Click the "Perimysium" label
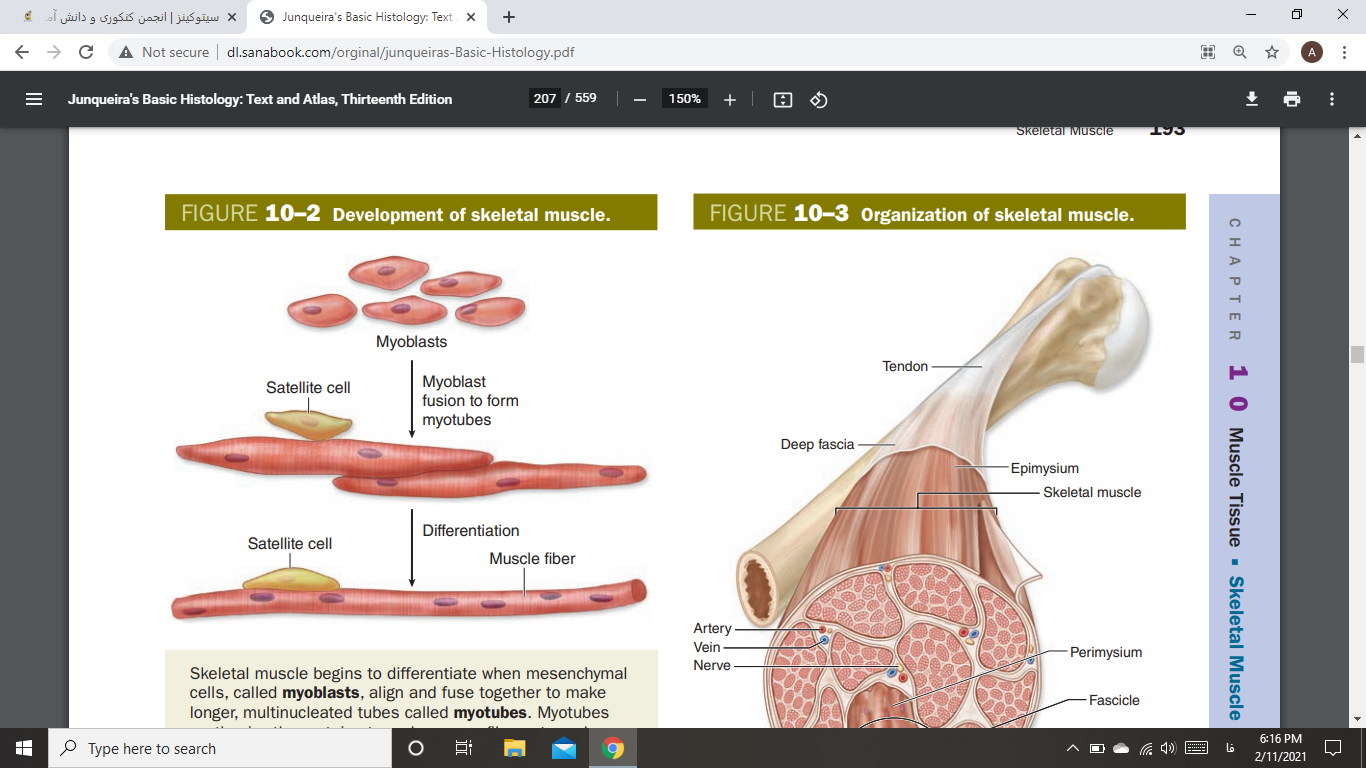The width and height of the screenshot is (1366, 768). point(1106,652)
